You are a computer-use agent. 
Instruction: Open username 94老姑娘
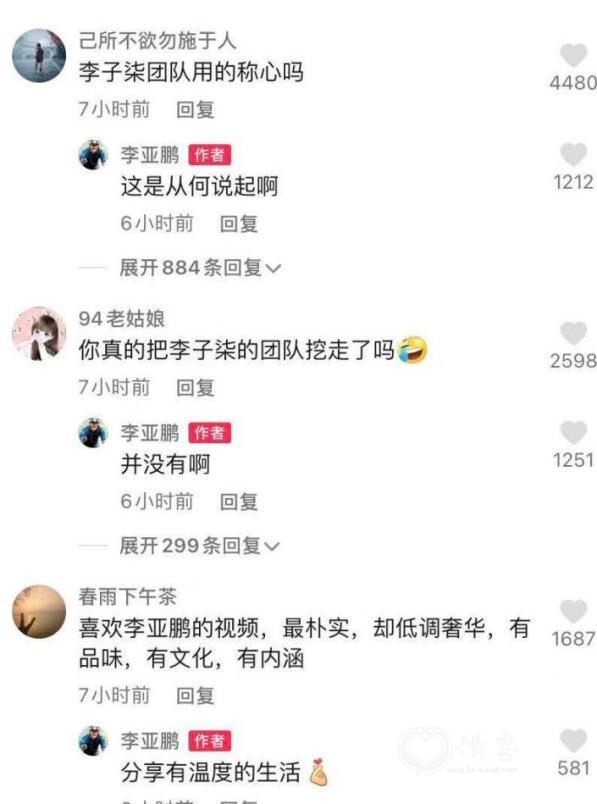tap(122, 318)
